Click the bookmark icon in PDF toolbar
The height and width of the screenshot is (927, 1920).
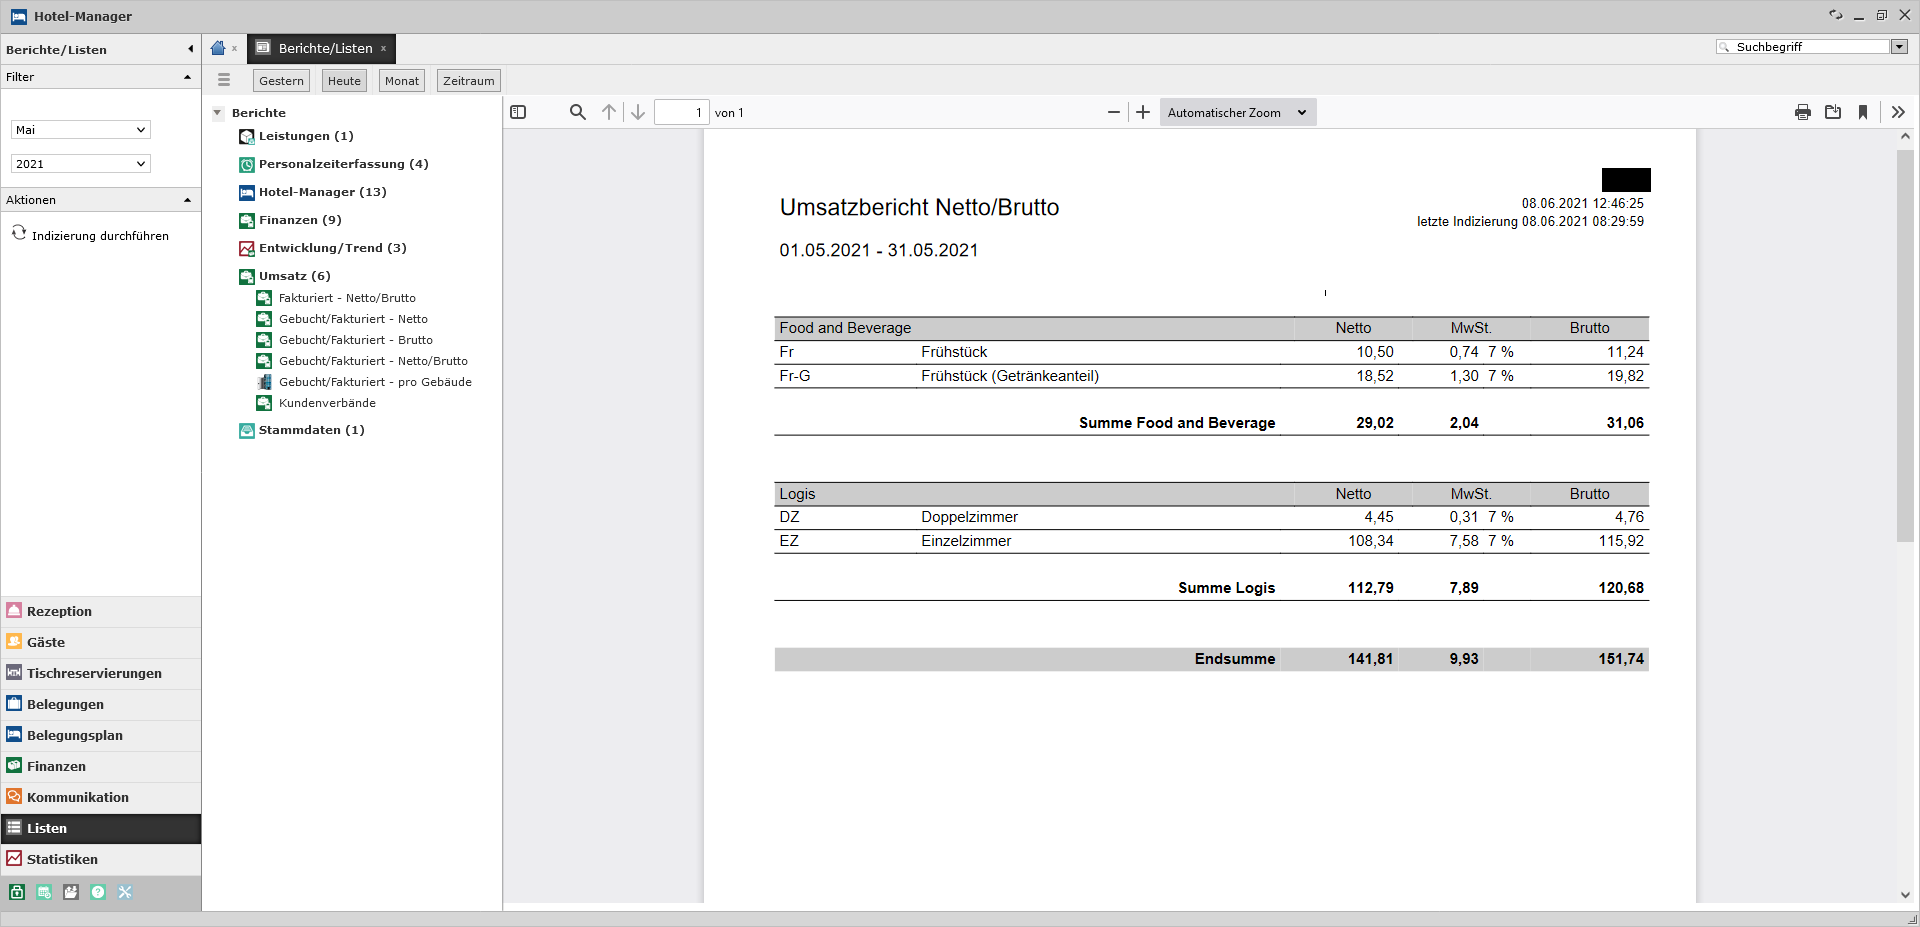(x=1863, y=112)
